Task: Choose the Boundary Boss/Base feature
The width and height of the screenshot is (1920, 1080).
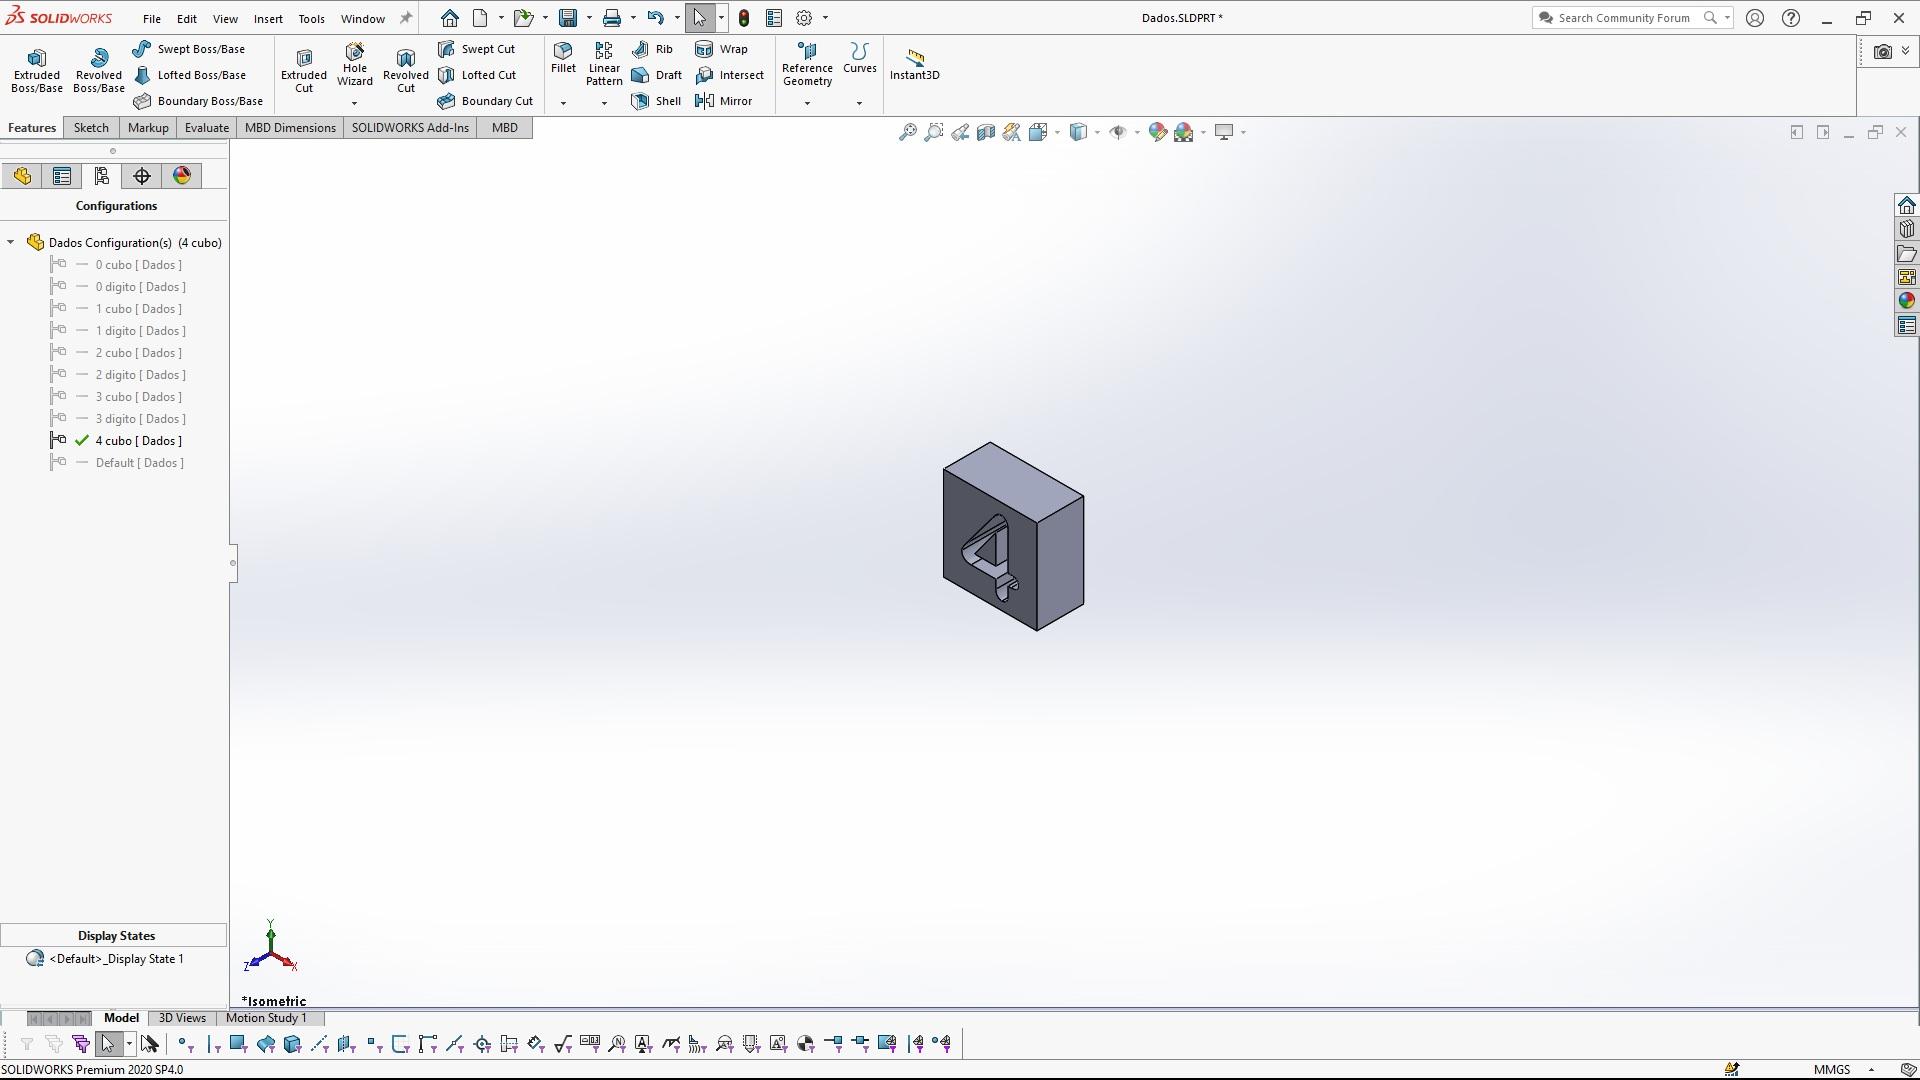Action: click(198, 101)
